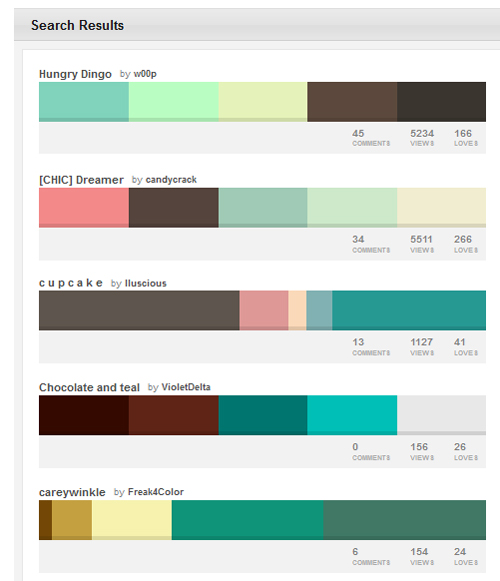Visit lluscious author profile
This screenshot has height=581, width=500.
(x=146, y=283)
